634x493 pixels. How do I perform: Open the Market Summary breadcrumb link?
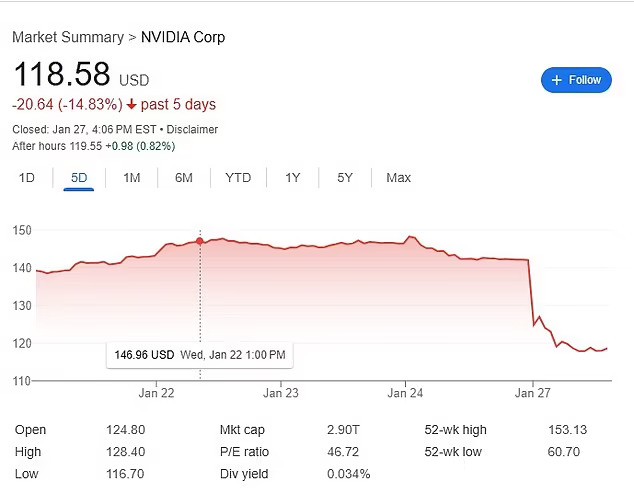68,37
